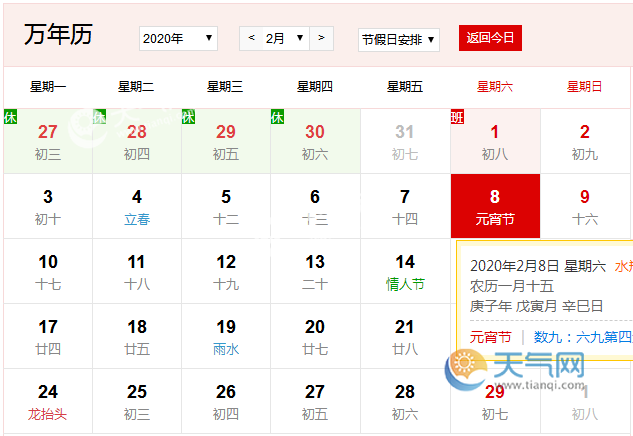Open the 2020年 year dropdown
The height and width of the screenshot is (436, 633).
click(x=178, y=38)
